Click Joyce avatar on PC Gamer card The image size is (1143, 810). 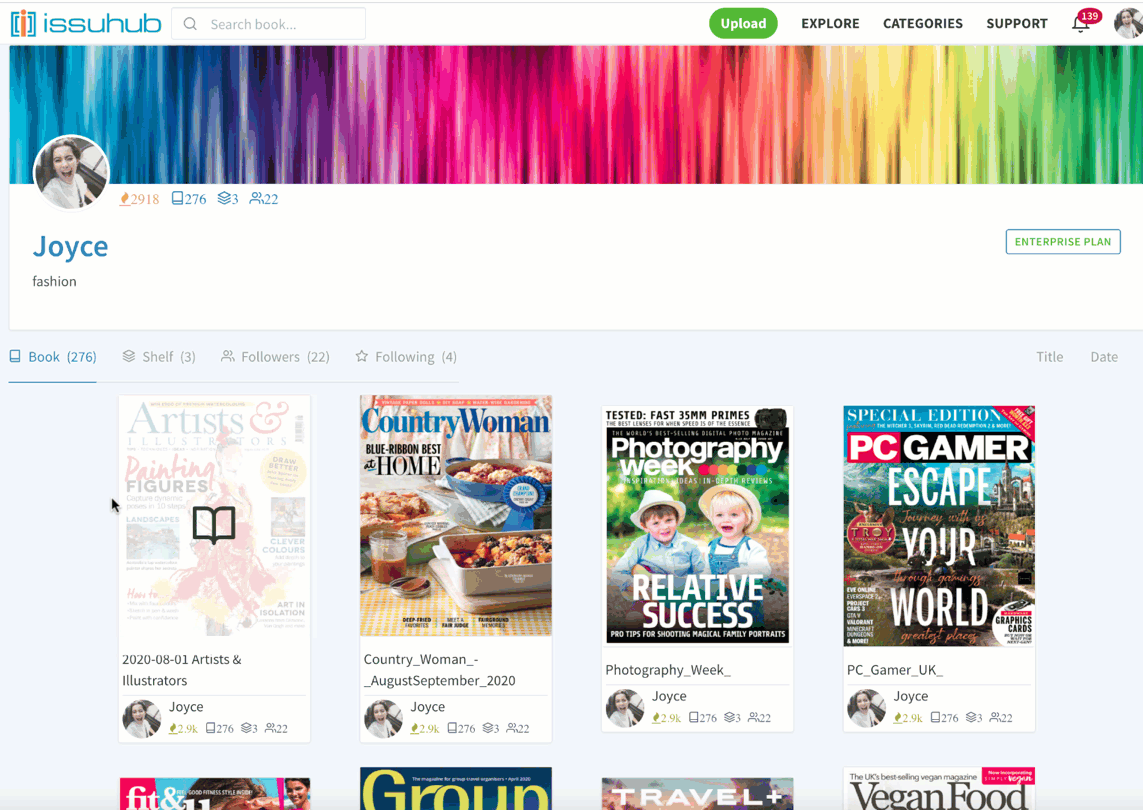[866, 708]
